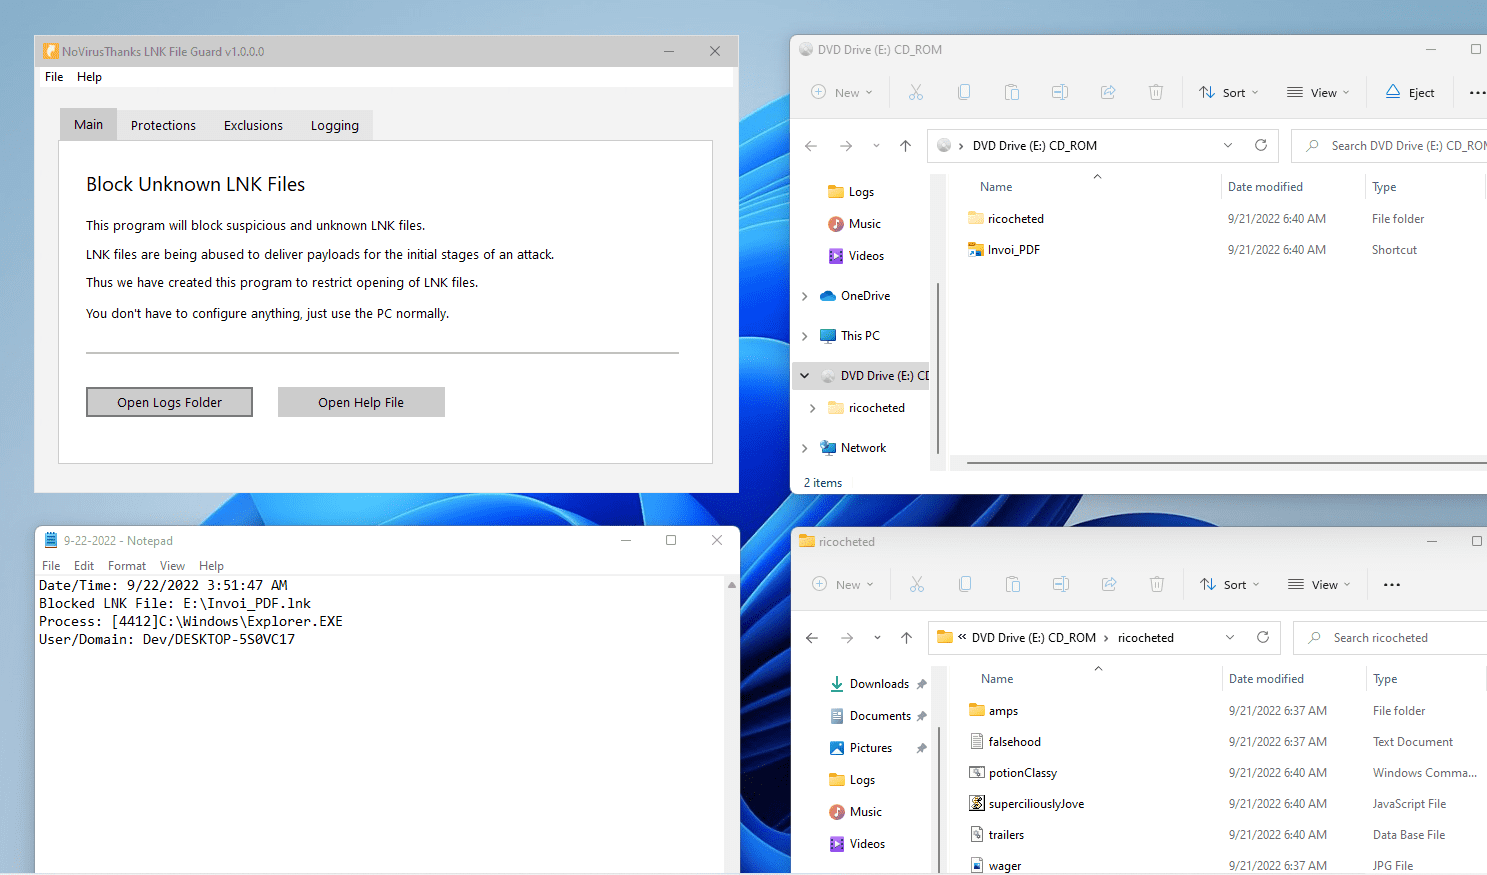Click the Paste icon in ricocheted window
Viewport: 1487px width, 875px height.
tap(1012, 584)
